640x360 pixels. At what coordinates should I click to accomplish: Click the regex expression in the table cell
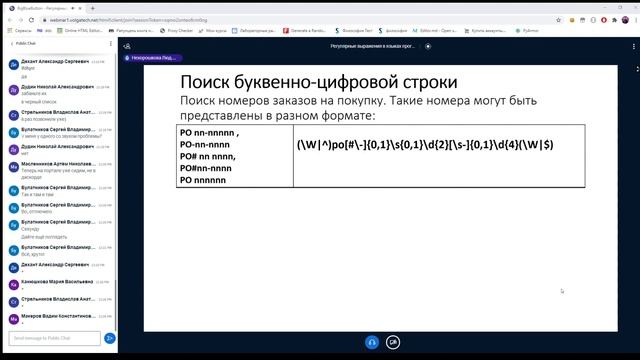pyautogui.click(x=425, y=144)
